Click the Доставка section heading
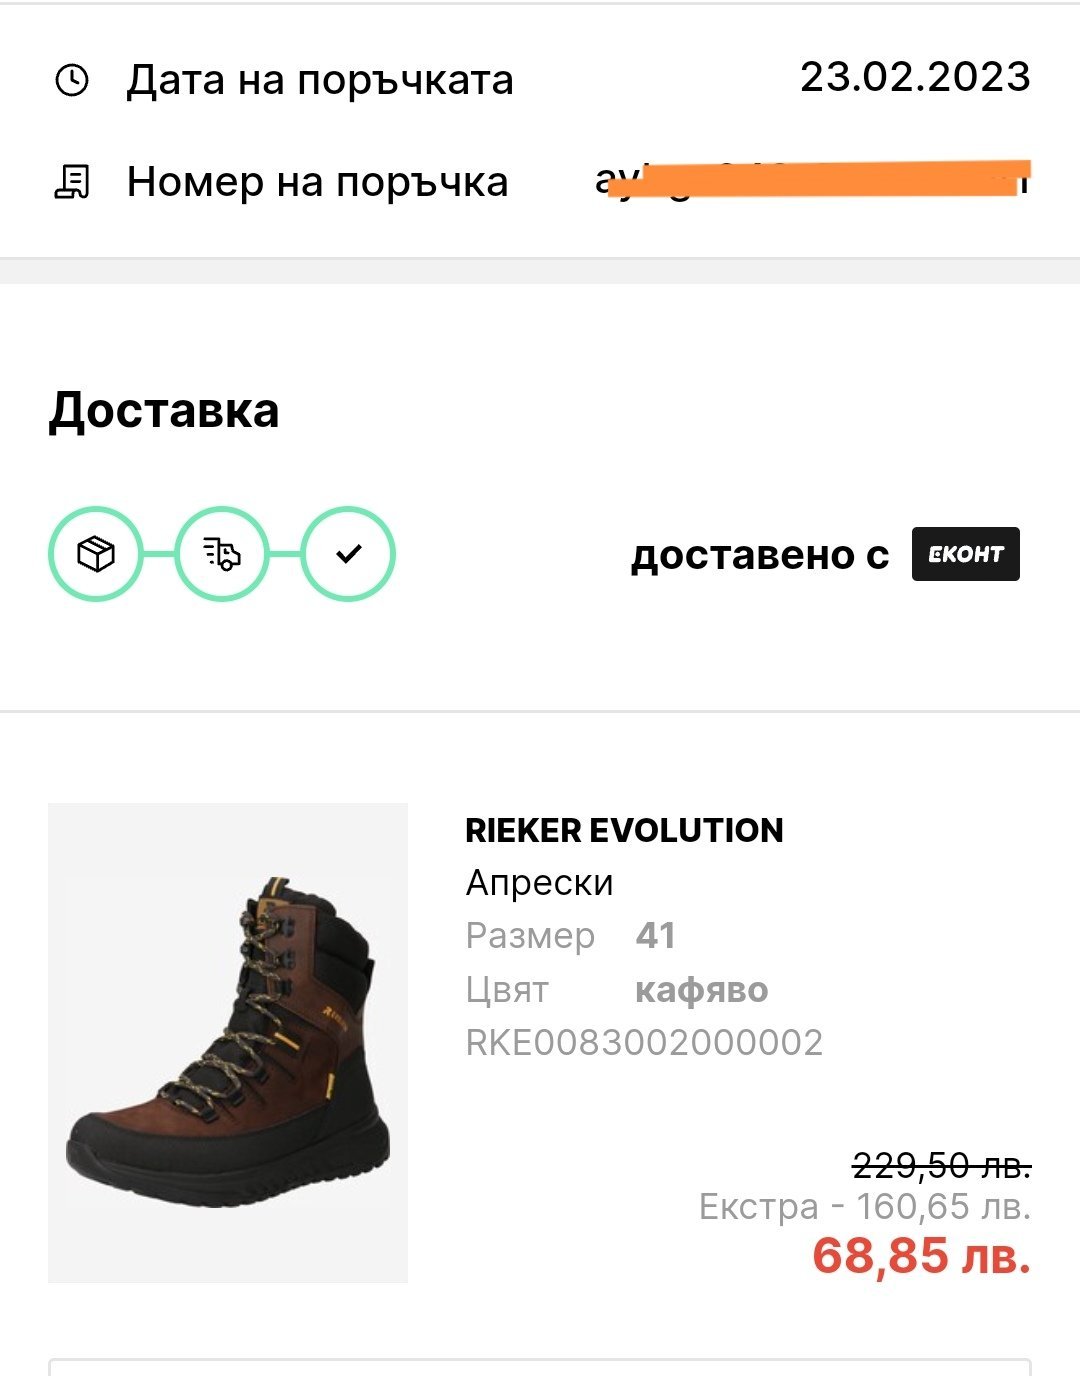The height and width of the screenshot is (1376, 1080). 164,410
